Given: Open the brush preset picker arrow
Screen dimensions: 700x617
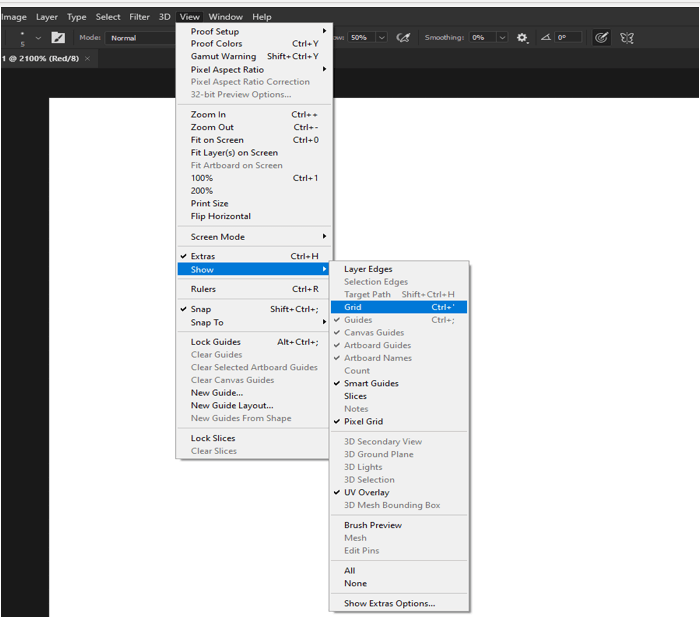Looking at the screenshot, I should 38,38.
